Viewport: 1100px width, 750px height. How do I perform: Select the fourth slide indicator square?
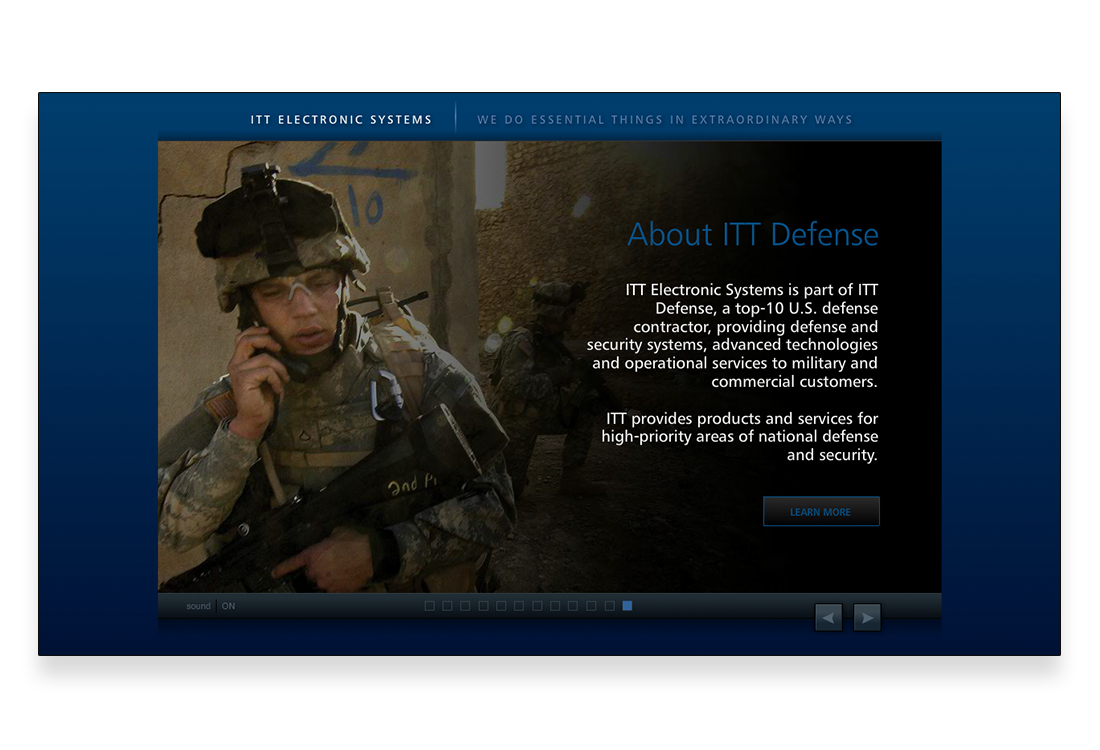pyautogui.click(x=483, y=605)
